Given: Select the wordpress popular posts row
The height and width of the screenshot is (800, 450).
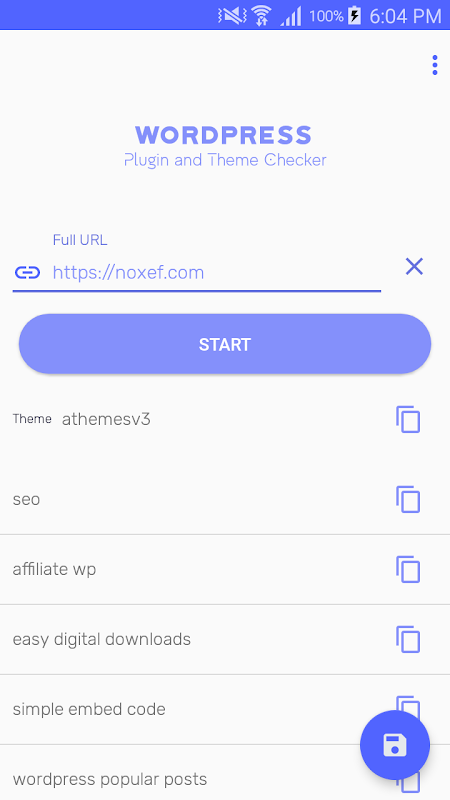Looking at the screenshot, I should click(x=225, y=772).
